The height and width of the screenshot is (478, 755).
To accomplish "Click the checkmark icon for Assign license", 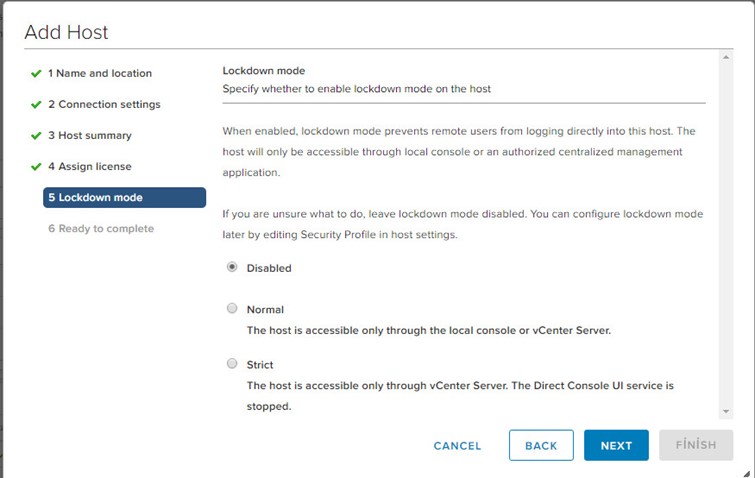I will pyautogui.click(x=36, y=167).
